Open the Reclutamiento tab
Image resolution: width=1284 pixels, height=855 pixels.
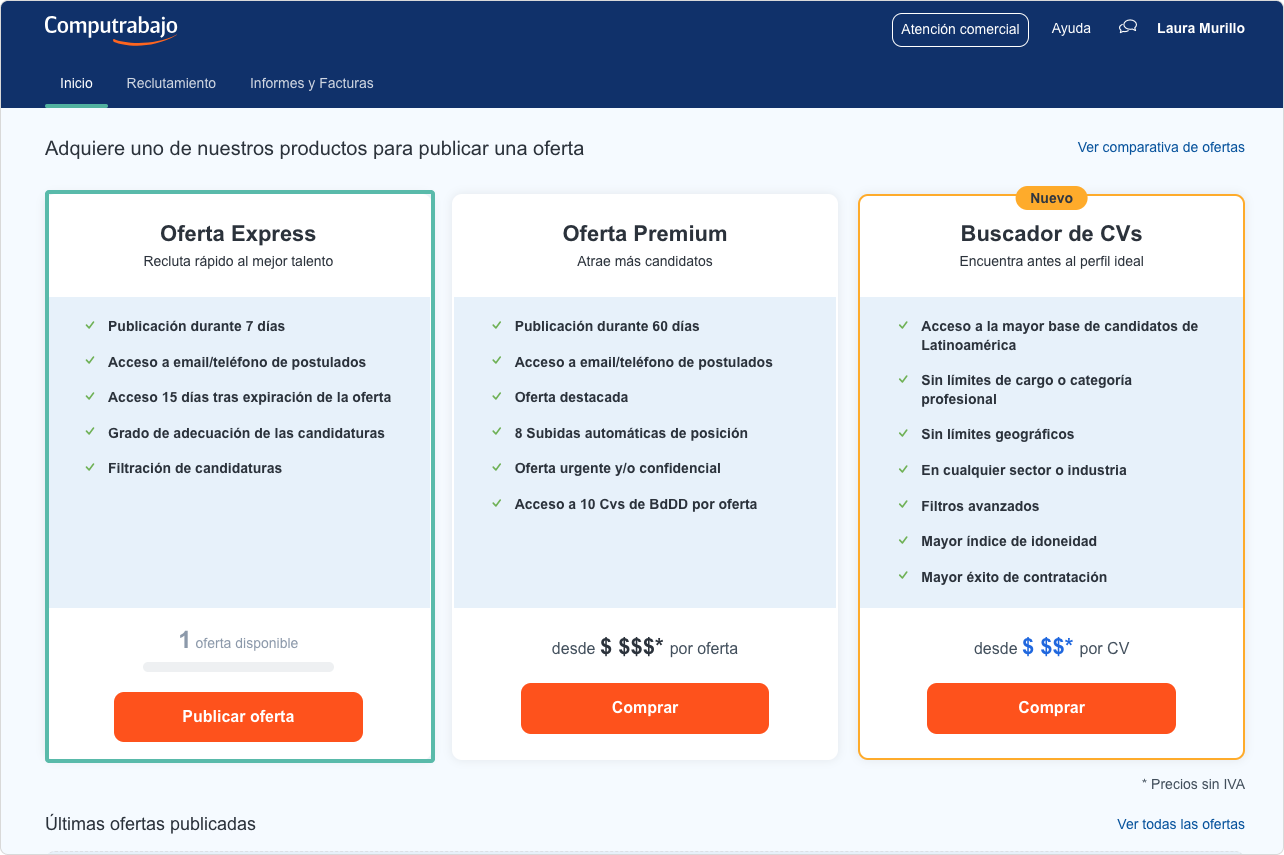(171, 83)
